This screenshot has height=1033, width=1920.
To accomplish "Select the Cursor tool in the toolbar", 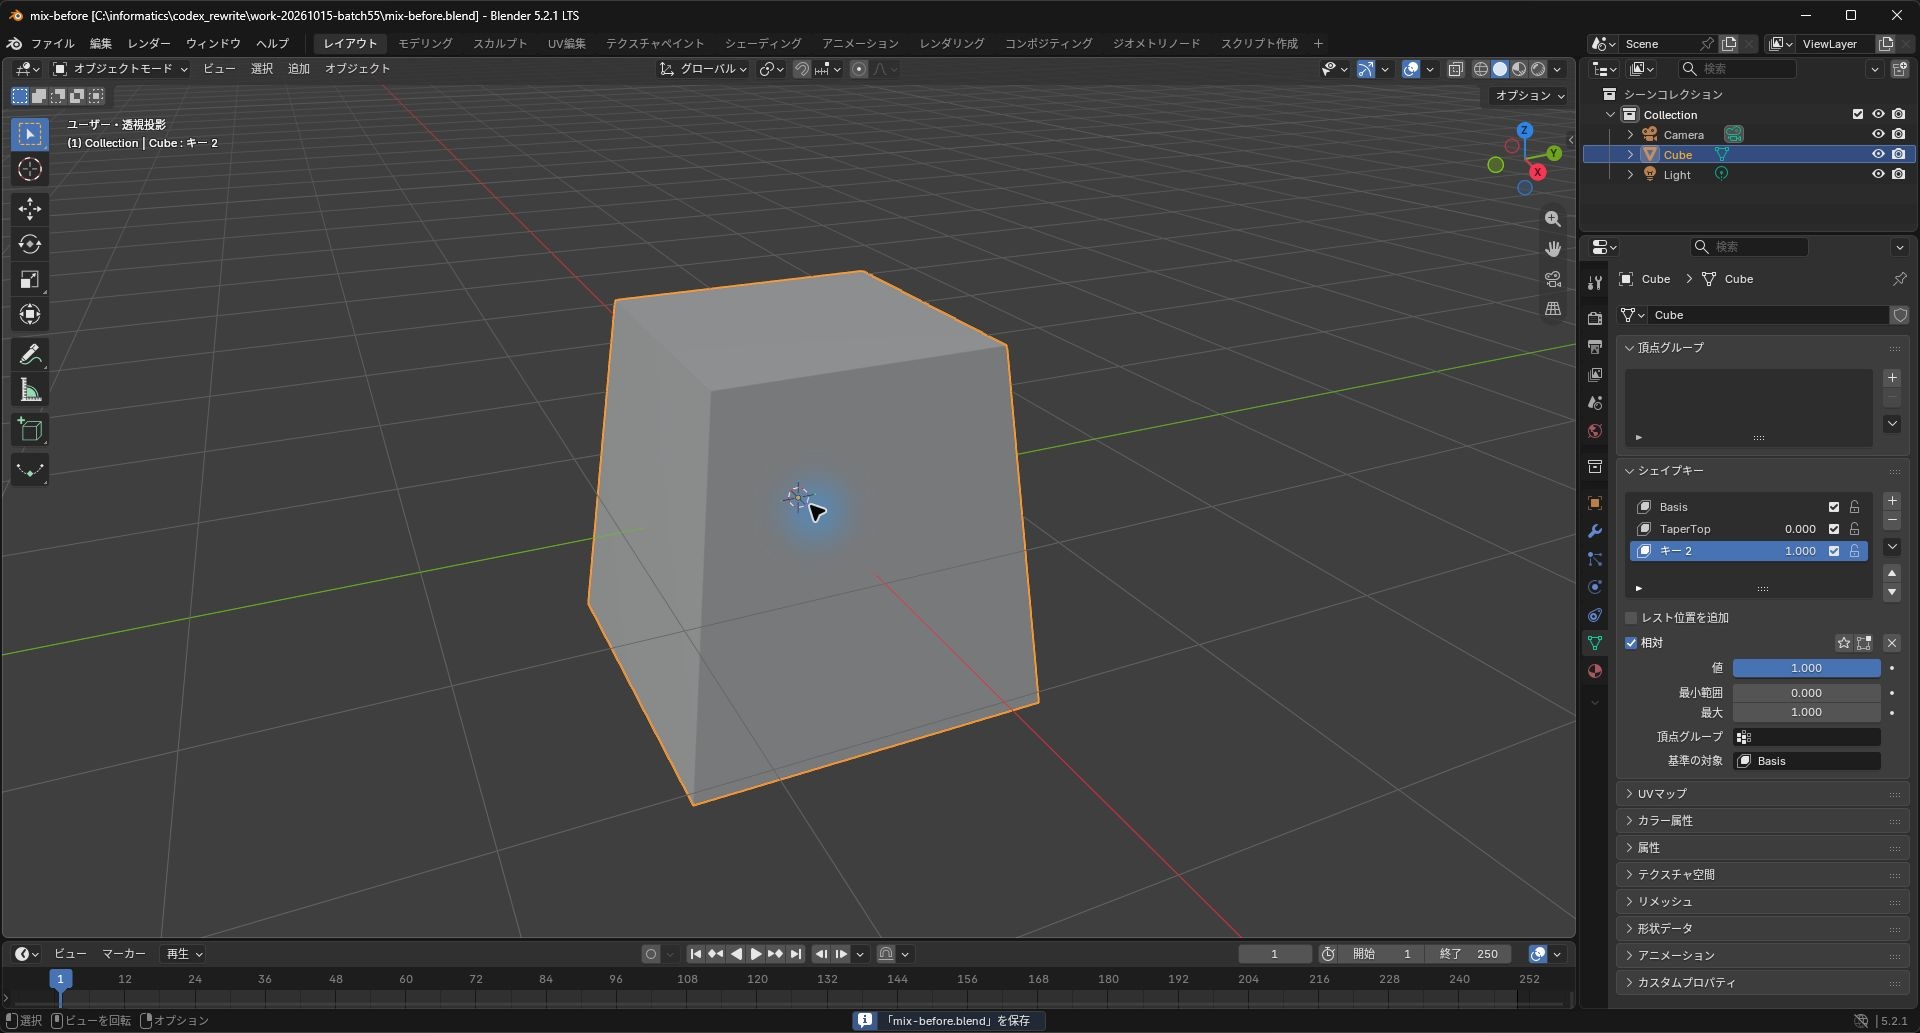I will (x=30, y=169).
